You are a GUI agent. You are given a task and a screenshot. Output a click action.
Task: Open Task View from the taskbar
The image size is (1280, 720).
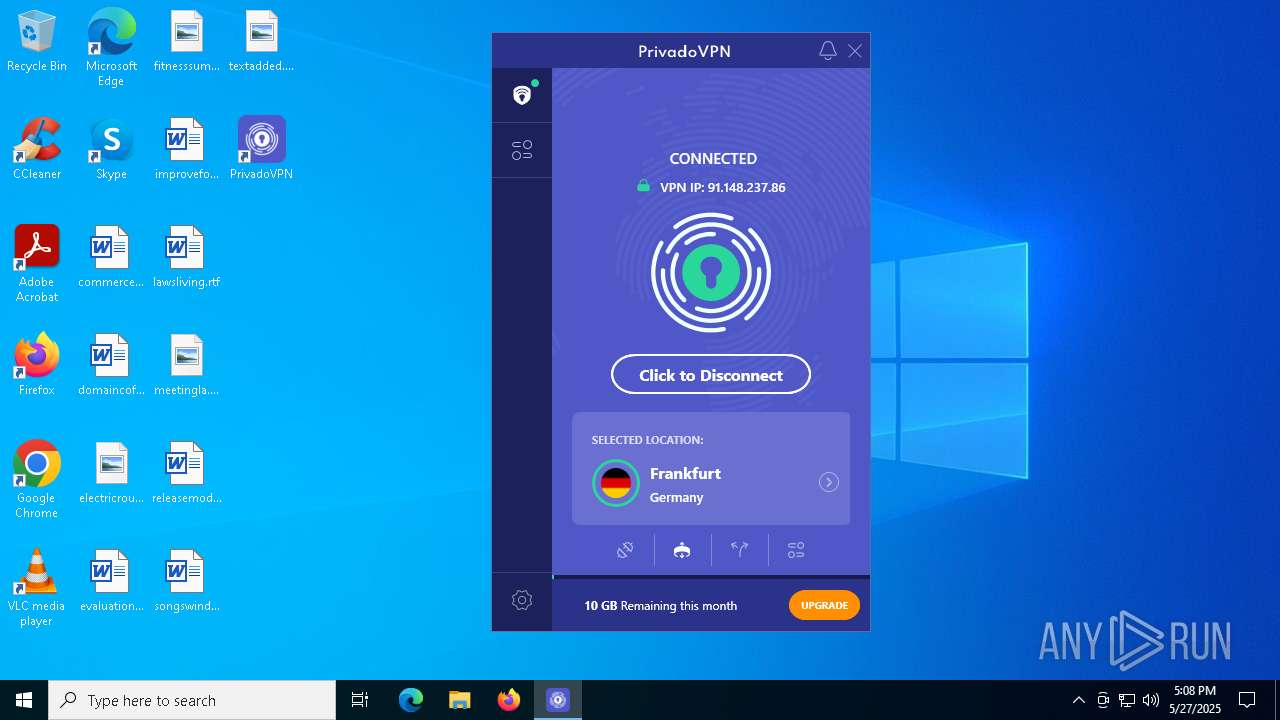(x=360, y=700)
